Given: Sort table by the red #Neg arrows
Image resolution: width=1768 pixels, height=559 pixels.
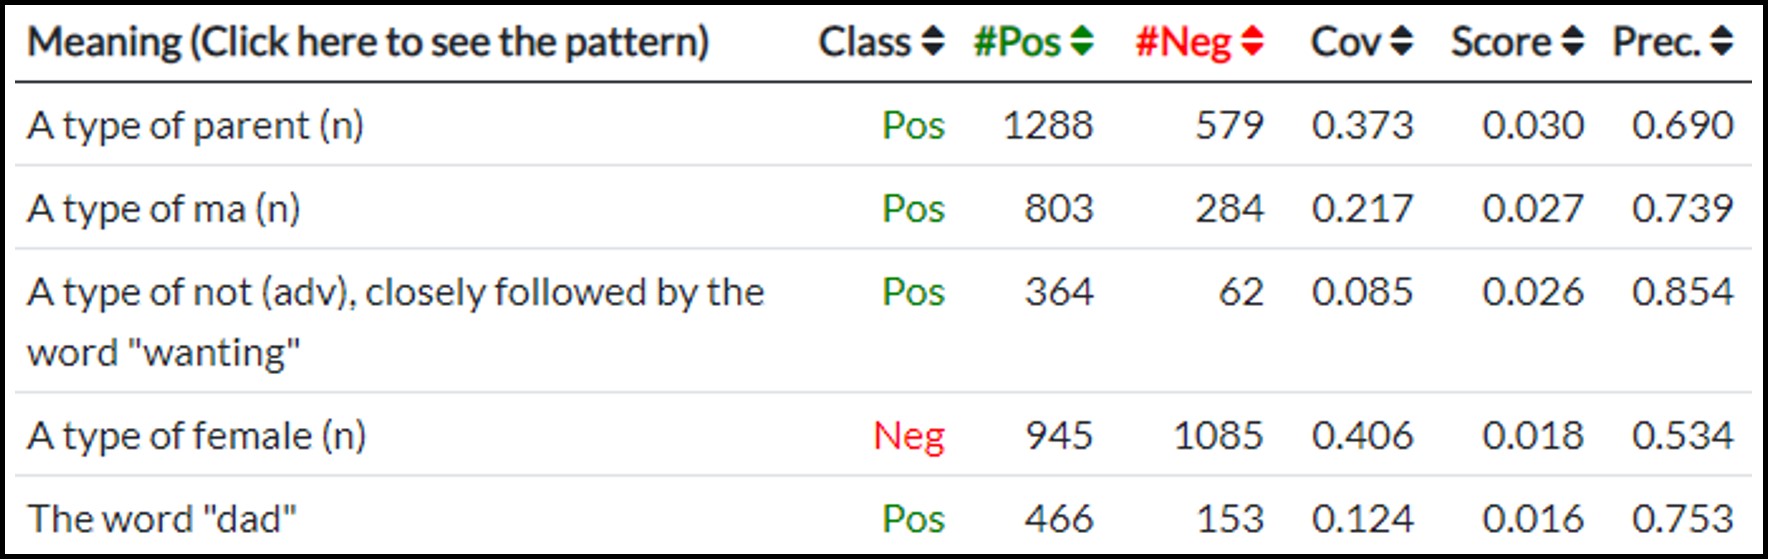Looking at the screenshot, I should click(x=1252, y=42).
